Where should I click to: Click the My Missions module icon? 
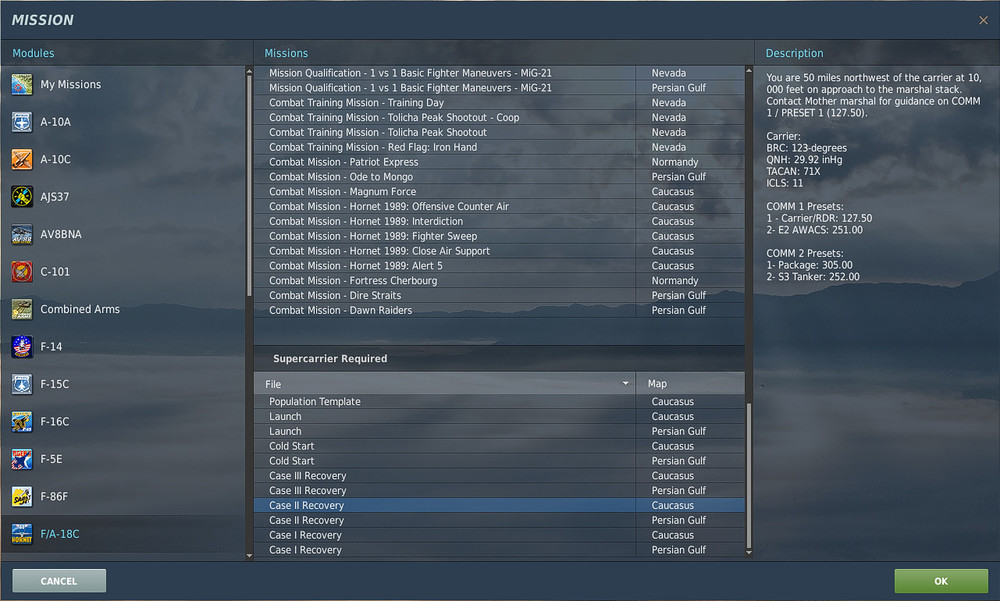[22, 84]
